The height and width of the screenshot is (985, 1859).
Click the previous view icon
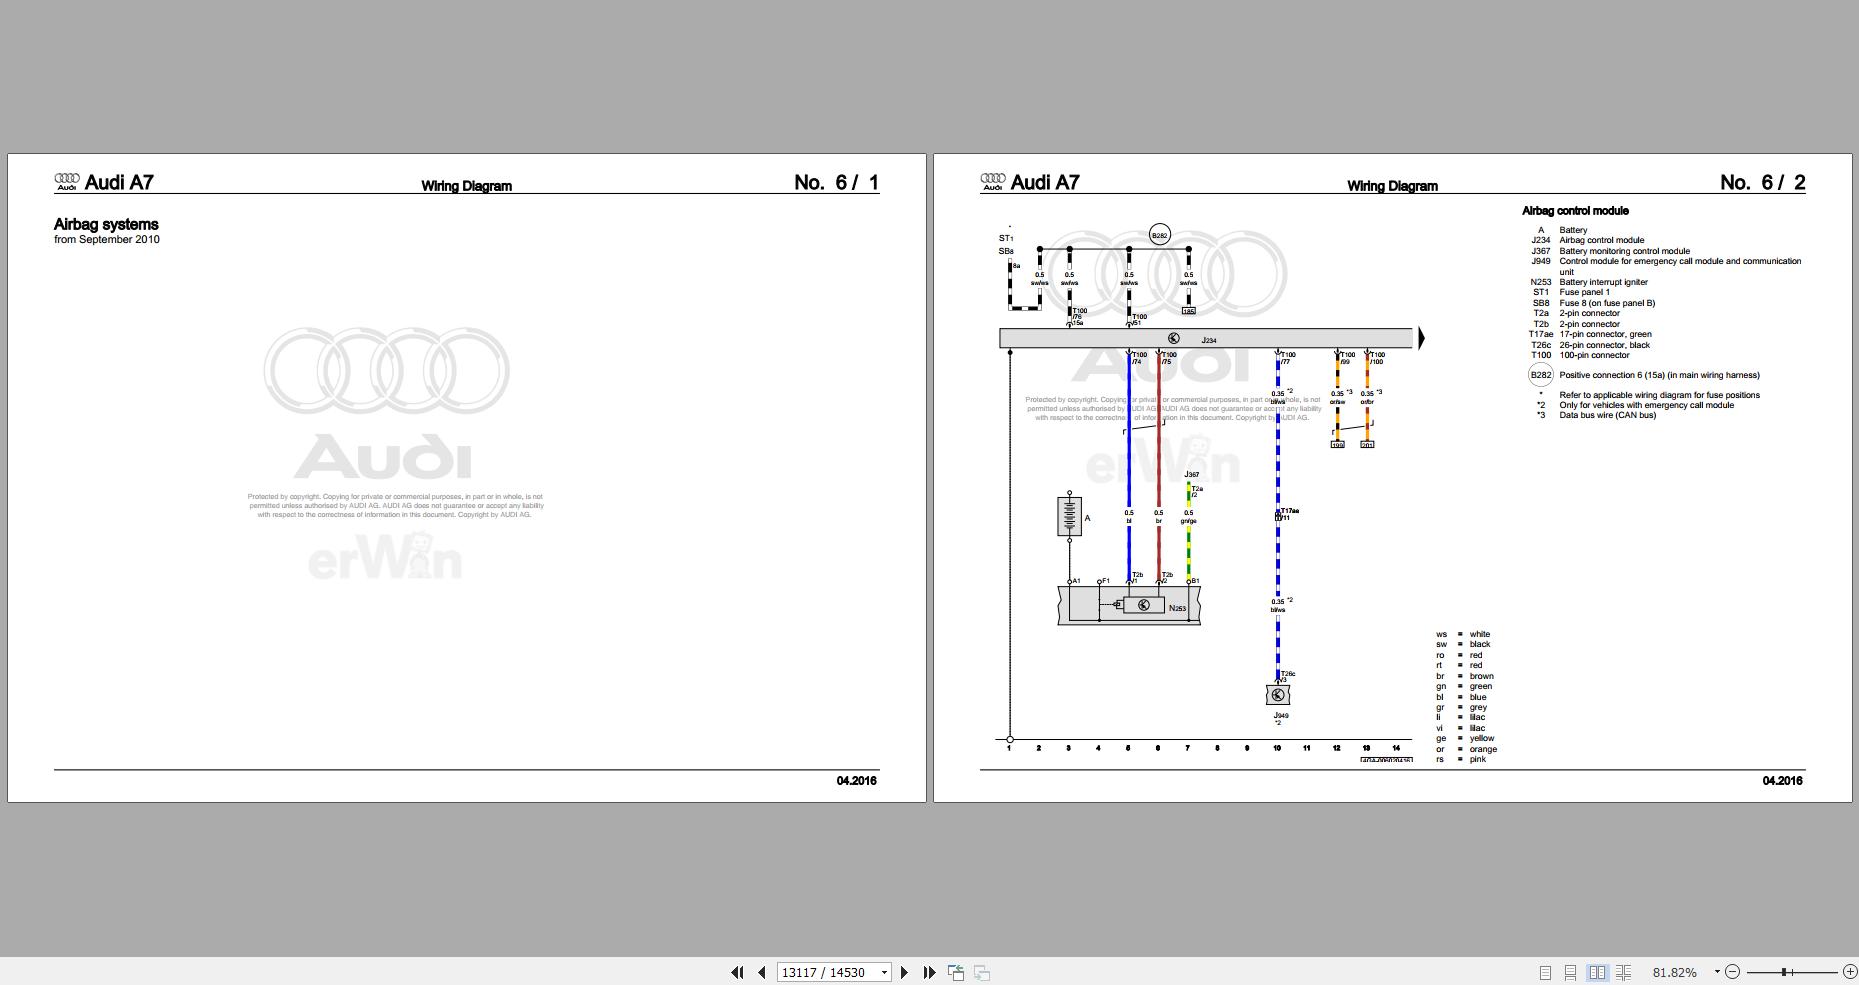[x=956, y=972]
